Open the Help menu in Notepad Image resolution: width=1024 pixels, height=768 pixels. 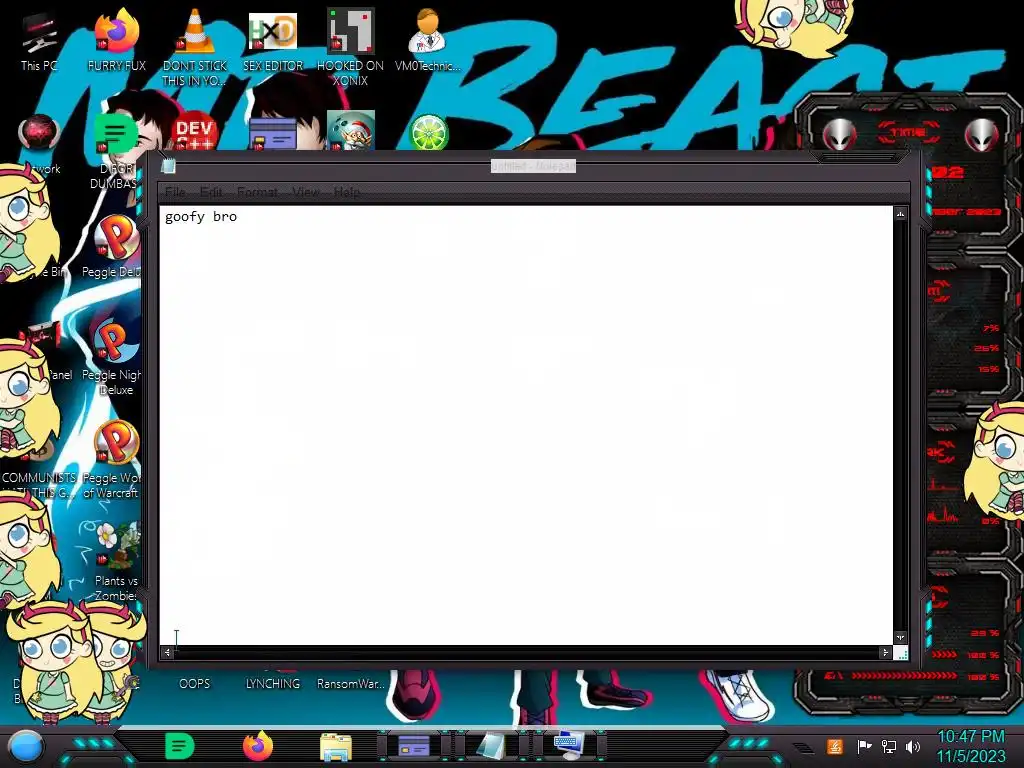tap(347, 192)
